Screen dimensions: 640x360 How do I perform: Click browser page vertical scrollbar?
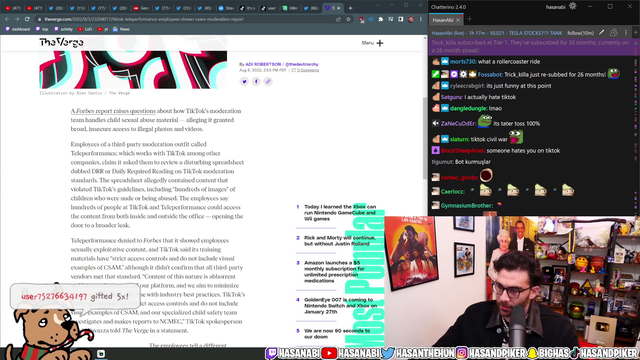[425, 139]
